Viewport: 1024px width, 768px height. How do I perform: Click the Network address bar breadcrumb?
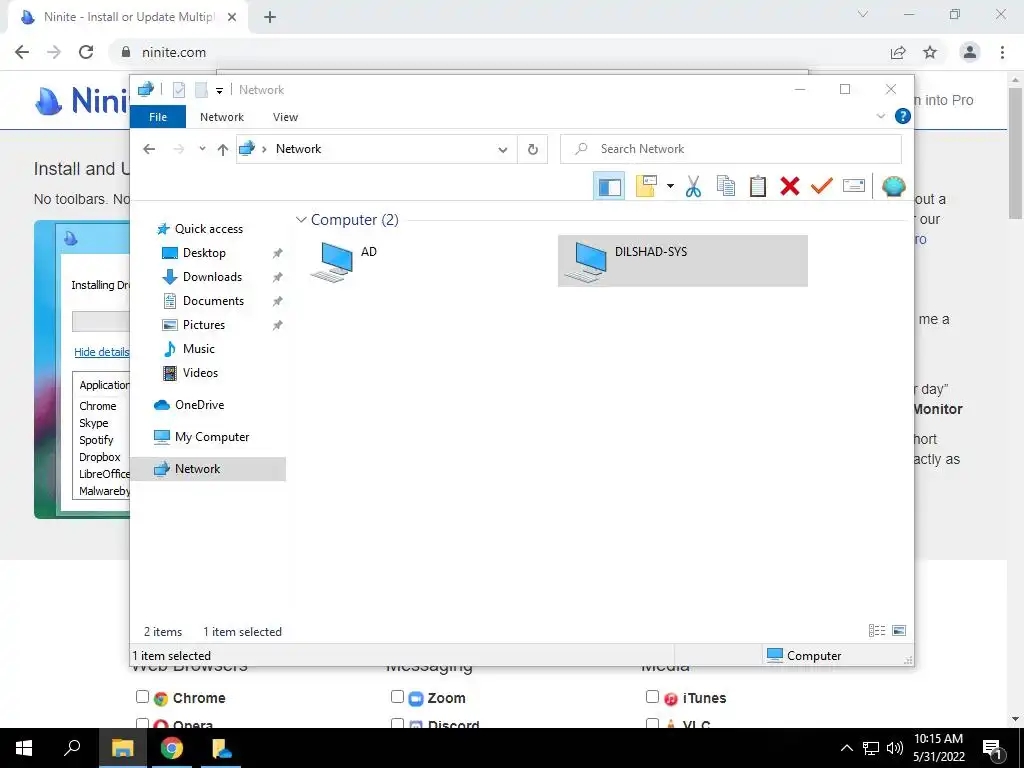[x=298, y=149]
